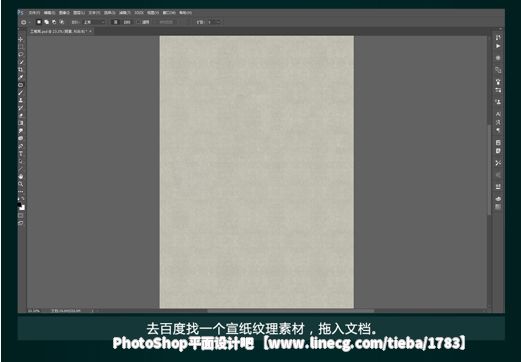This screenshot has width=521, height=362.
Task: Click the horizontal canvas scrollbar
Action: 290,311
